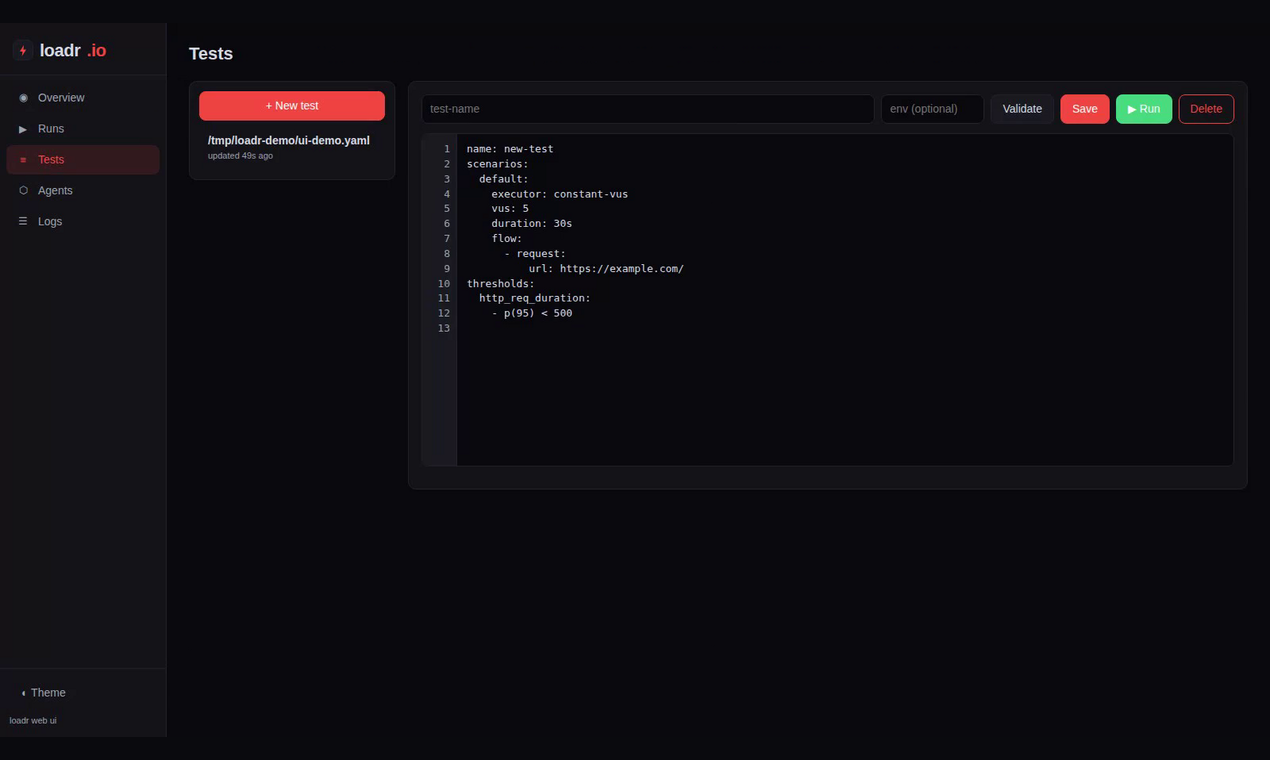The image size is (1270, 760).
Task: Click the '- p(95) < 500' line
Action: tap(532, 313)
